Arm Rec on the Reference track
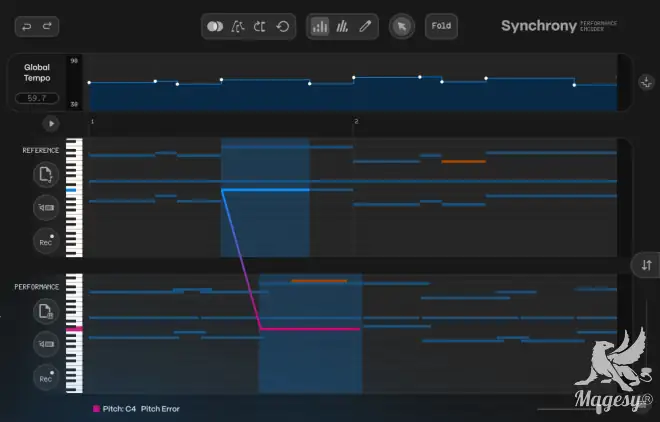Image resolution: width=660 pixels, height=422 pixels. coord(46,240)
